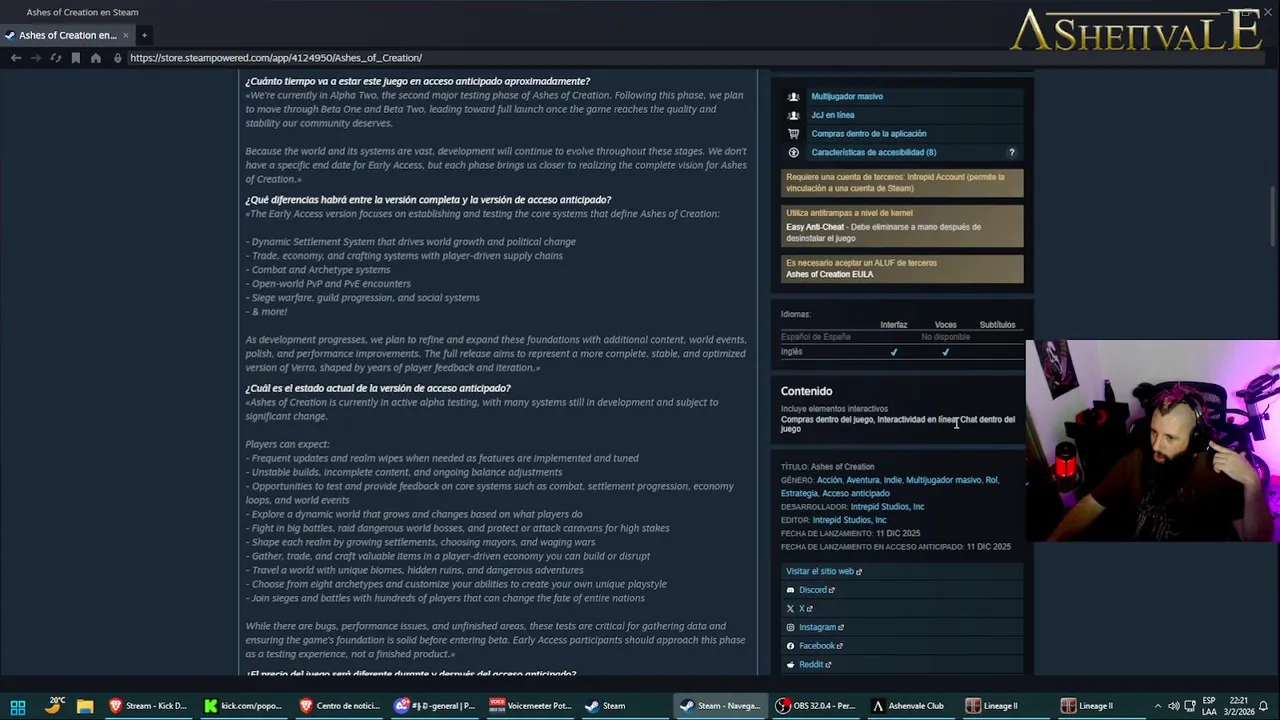Screen dimensions: 1280x720
Task: Close the Ashes of Creation tab
Action: pos(125,35)
